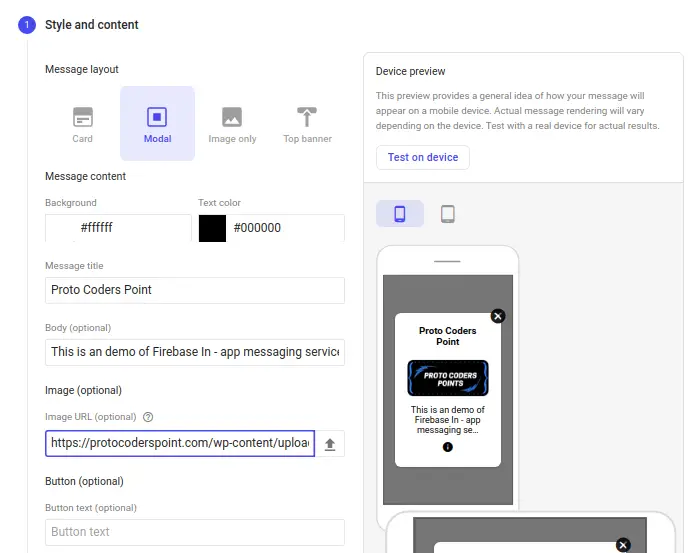Edit the #ffffff background color field

pos(118,228)
